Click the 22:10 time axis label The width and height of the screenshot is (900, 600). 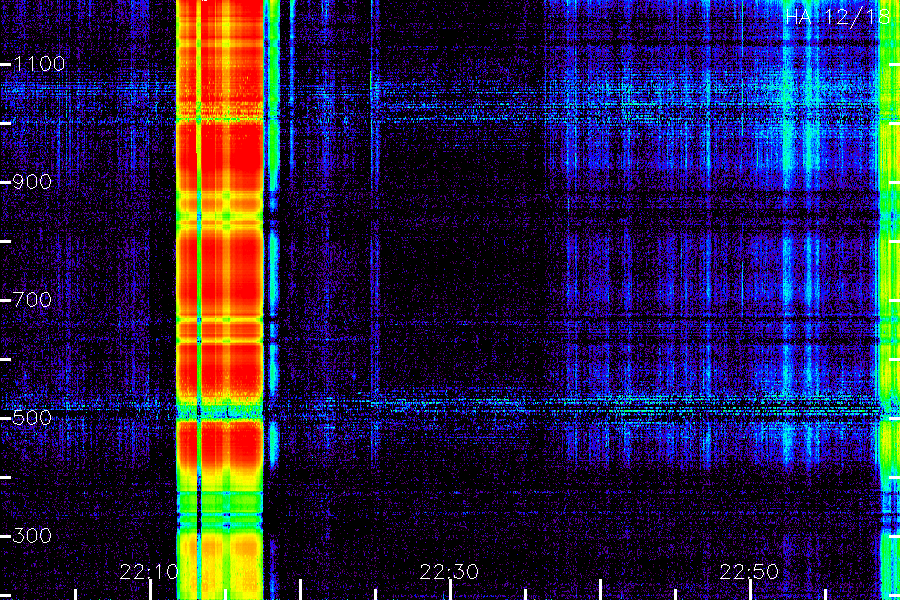pos(149,572)
